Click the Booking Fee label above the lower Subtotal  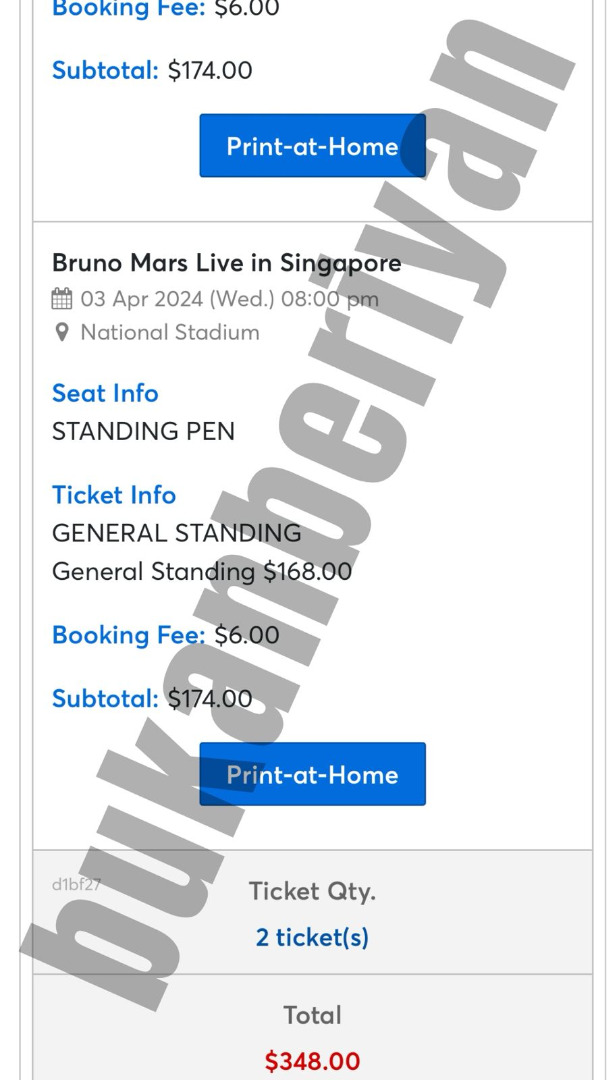pyautogui.click(x=128, y=635)
